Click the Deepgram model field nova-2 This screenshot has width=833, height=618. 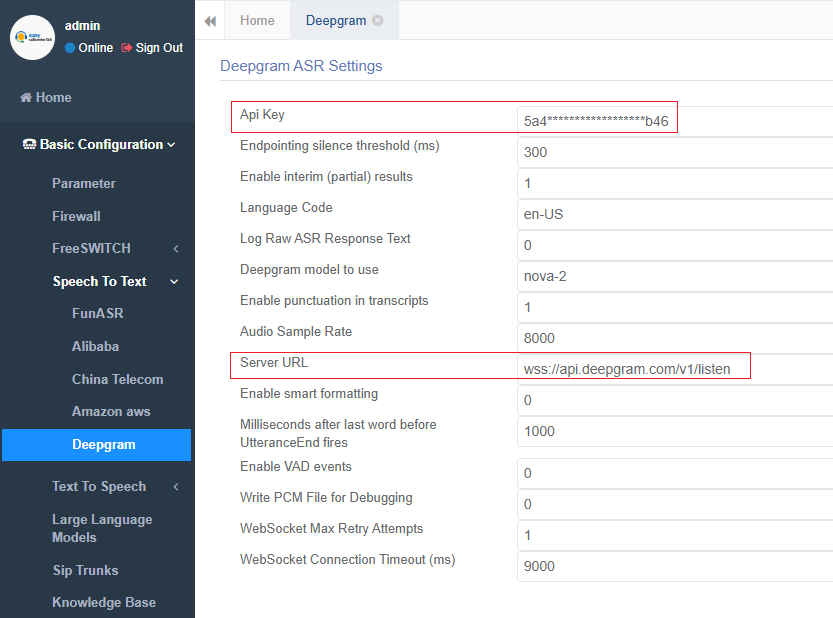(x=675, y=276)
